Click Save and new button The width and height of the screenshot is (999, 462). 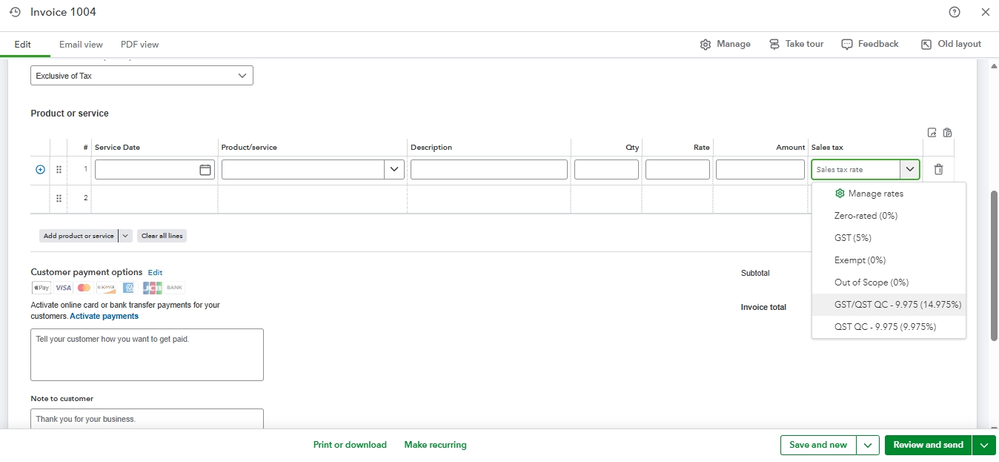(x=818, y=445)
